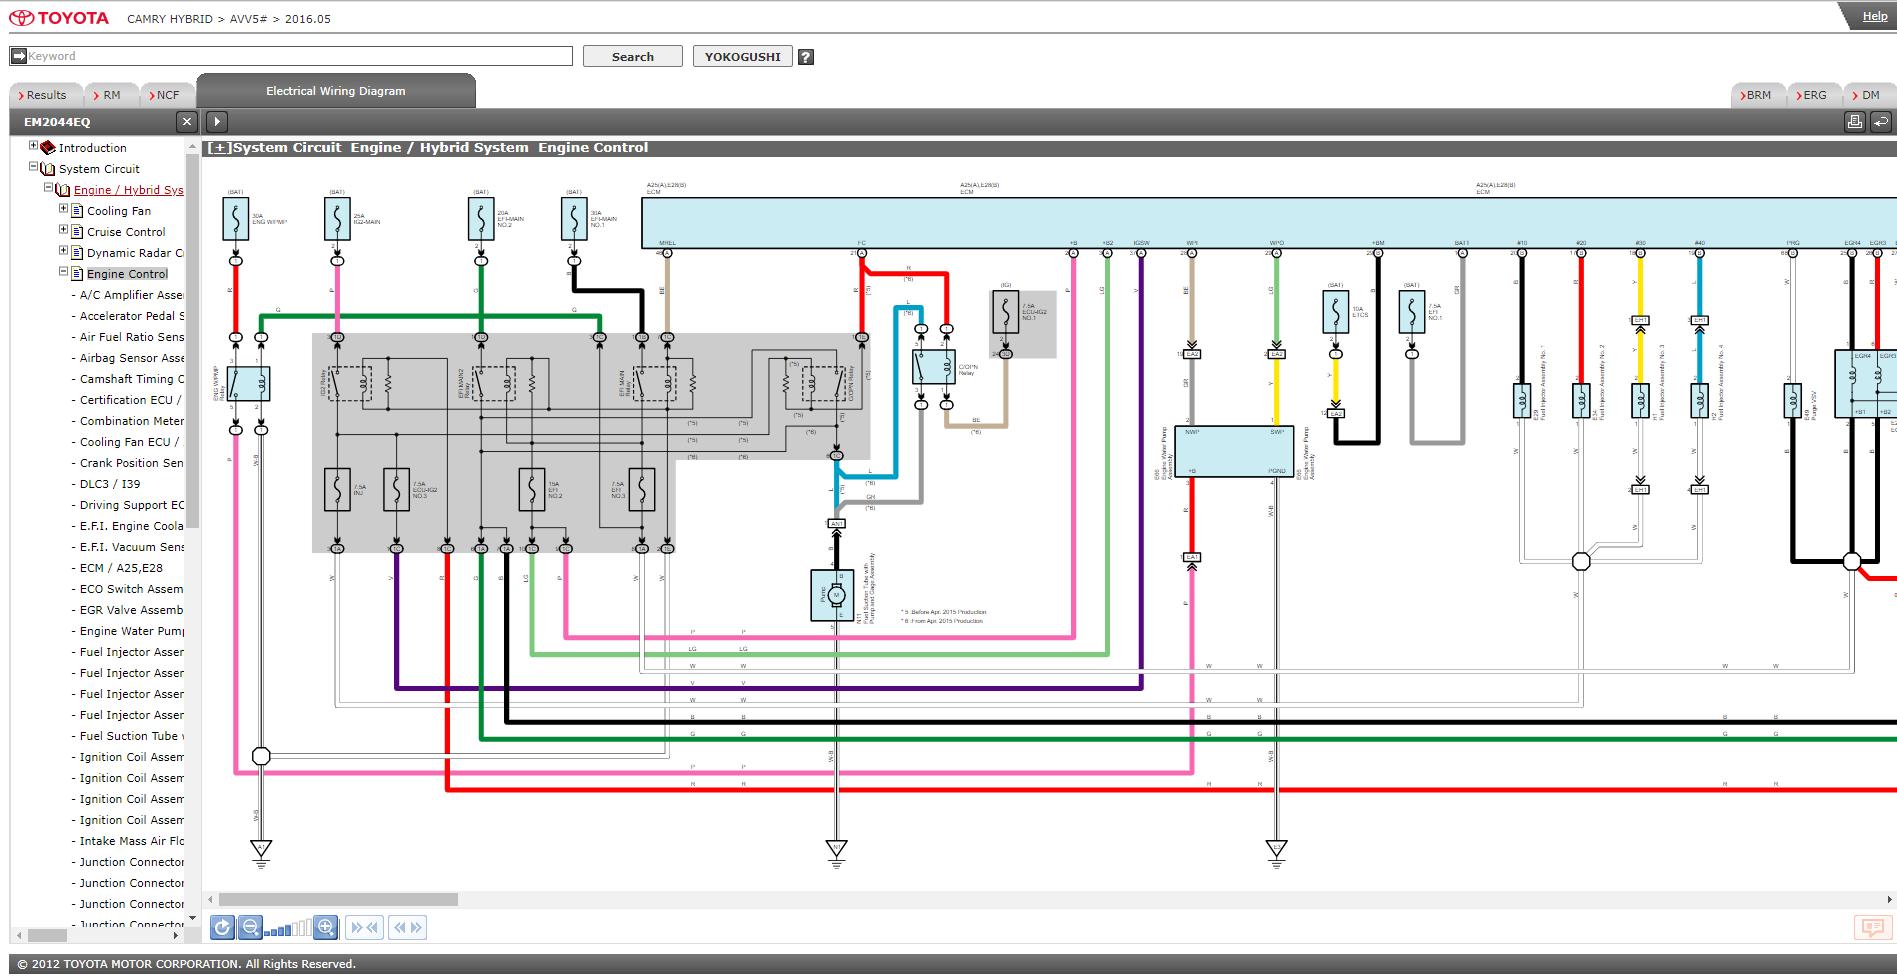The image size is (1897, 980).
Task: Click the shrink width arrows button
Action: (x=364, y=927)
